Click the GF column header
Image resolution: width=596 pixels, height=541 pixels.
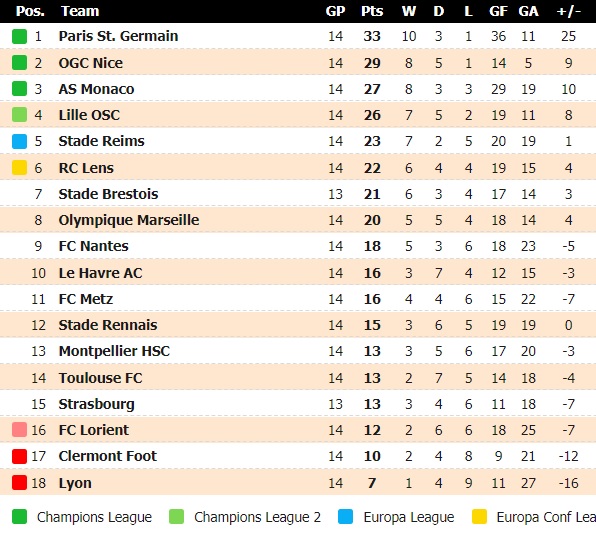tap(498, 11)
